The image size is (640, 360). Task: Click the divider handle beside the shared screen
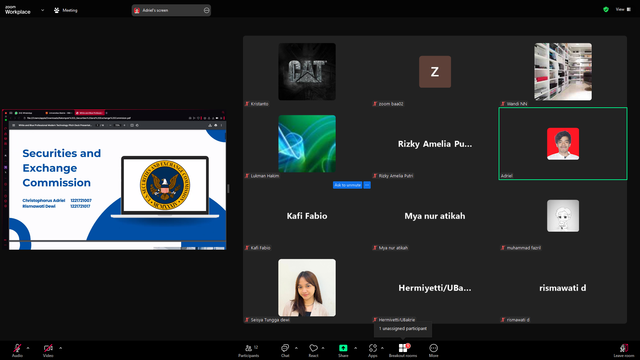point(228,188)
